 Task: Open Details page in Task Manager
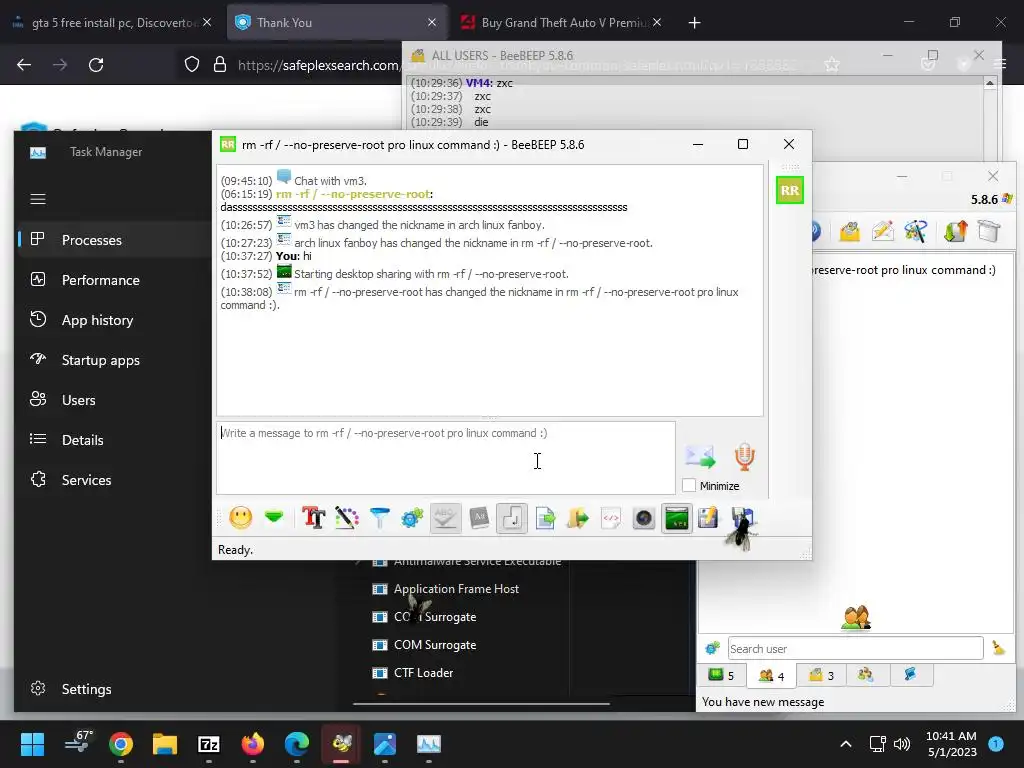click(x=115, y=440)
